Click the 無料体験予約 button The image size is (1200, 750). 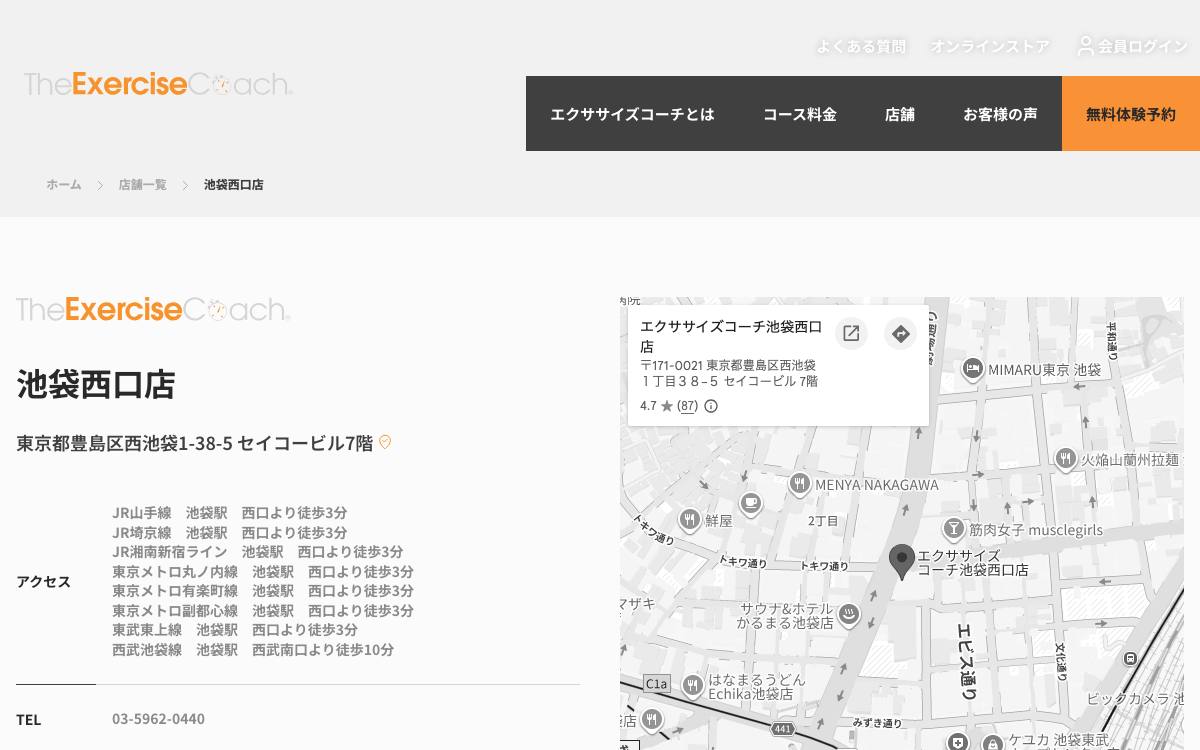(x=1131, y=114)
